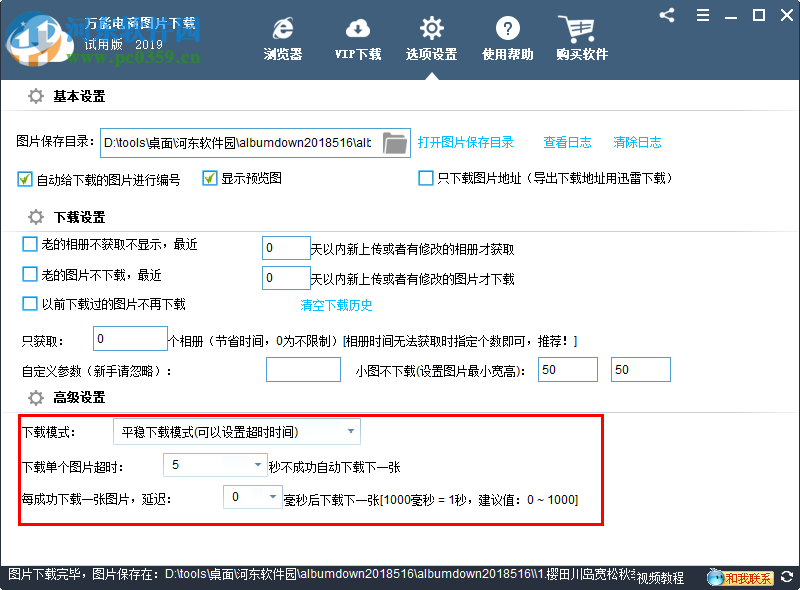Screen dimensions: 800x590
Task: Click the VIP下载 cloud download icon
Action: point(357,30)
